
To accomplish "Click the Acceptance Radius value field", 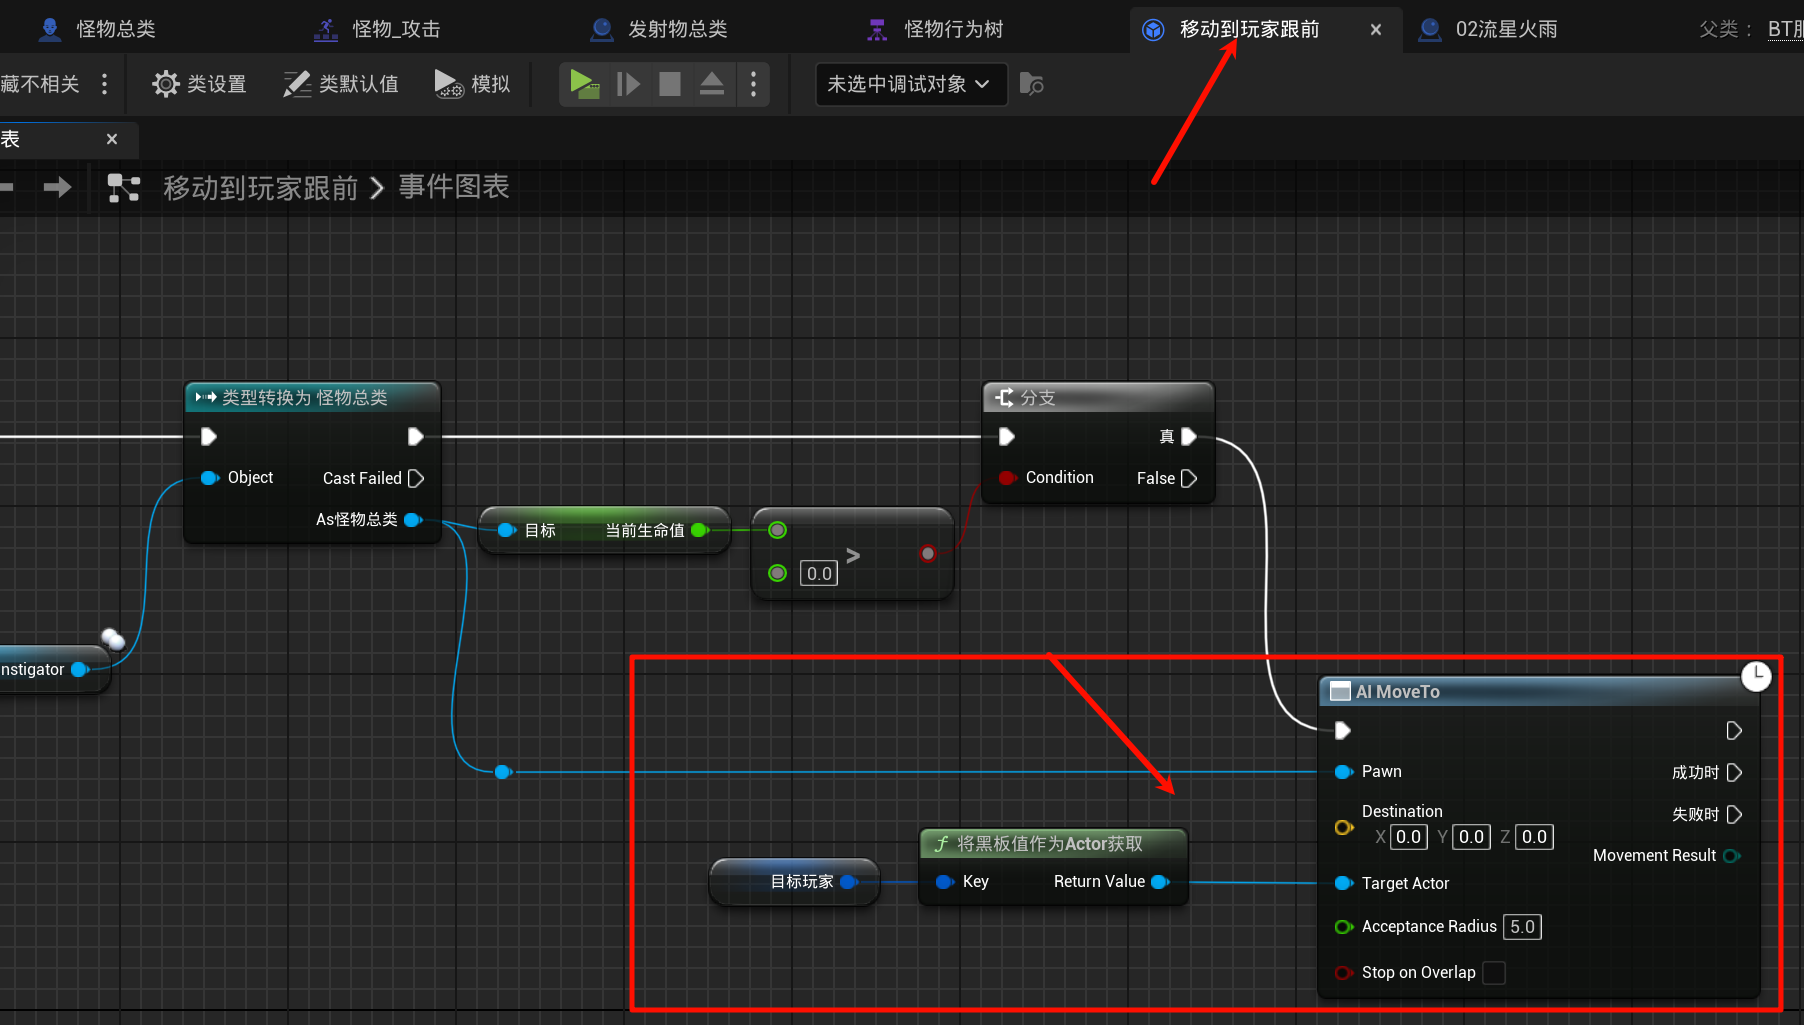I will [x=1522, y=927].
